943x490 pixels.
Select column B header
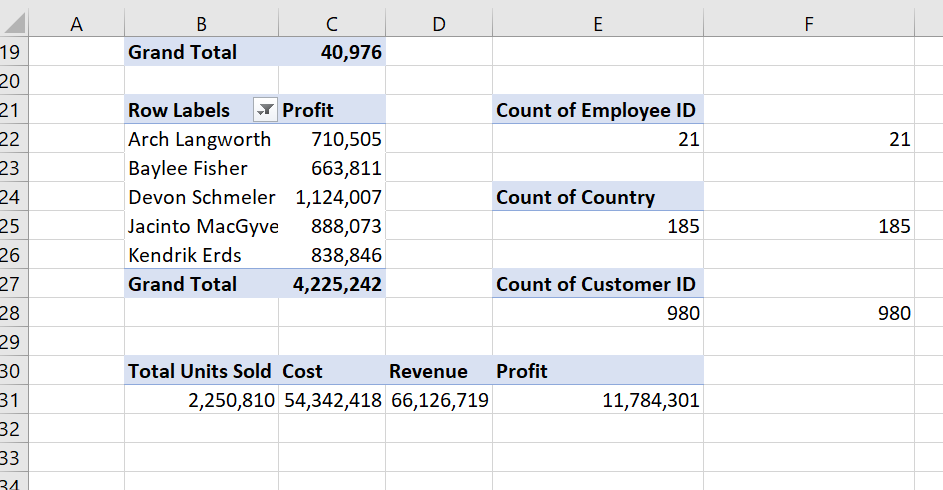(x=201, y=24)
